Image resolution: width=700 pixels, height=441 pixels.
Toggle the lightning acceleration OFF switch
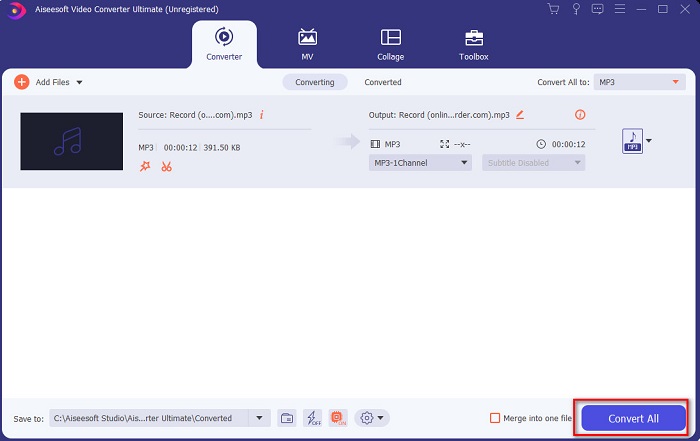[312, 418]
